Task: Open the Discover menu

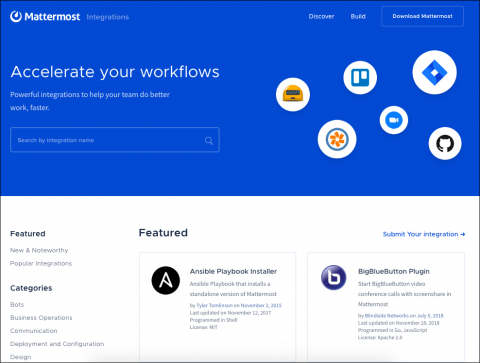Action: click(321, 16)
